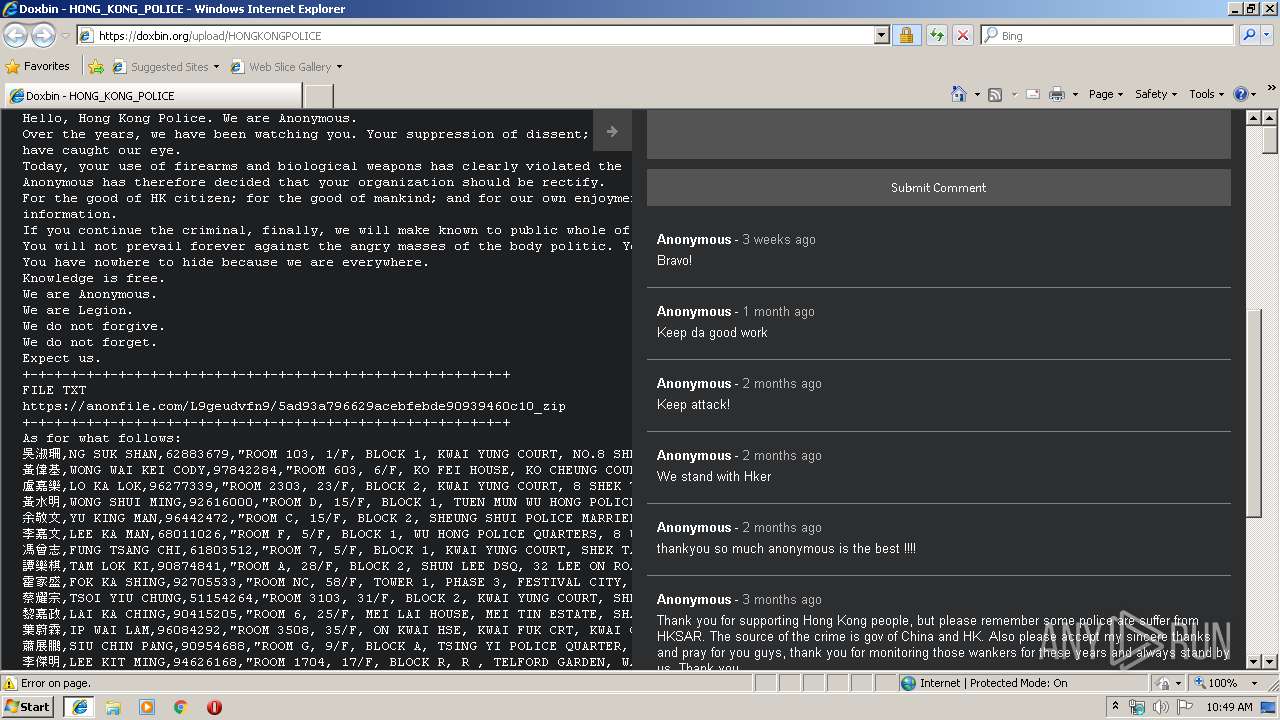Click the 'Expect us.' line in text pane
Viewport: 1280px width, 720px height.
tap(62, 358)
